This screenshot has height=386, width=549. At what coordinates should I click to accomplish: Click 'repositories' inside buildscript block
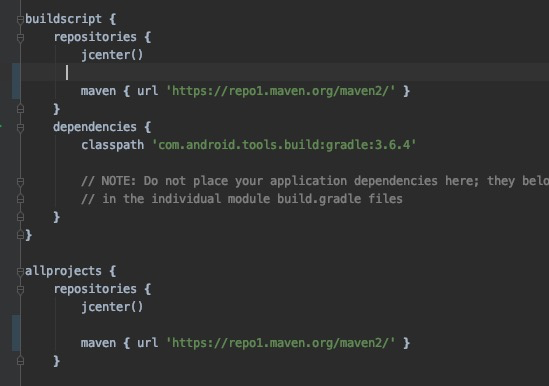[95, 37]
